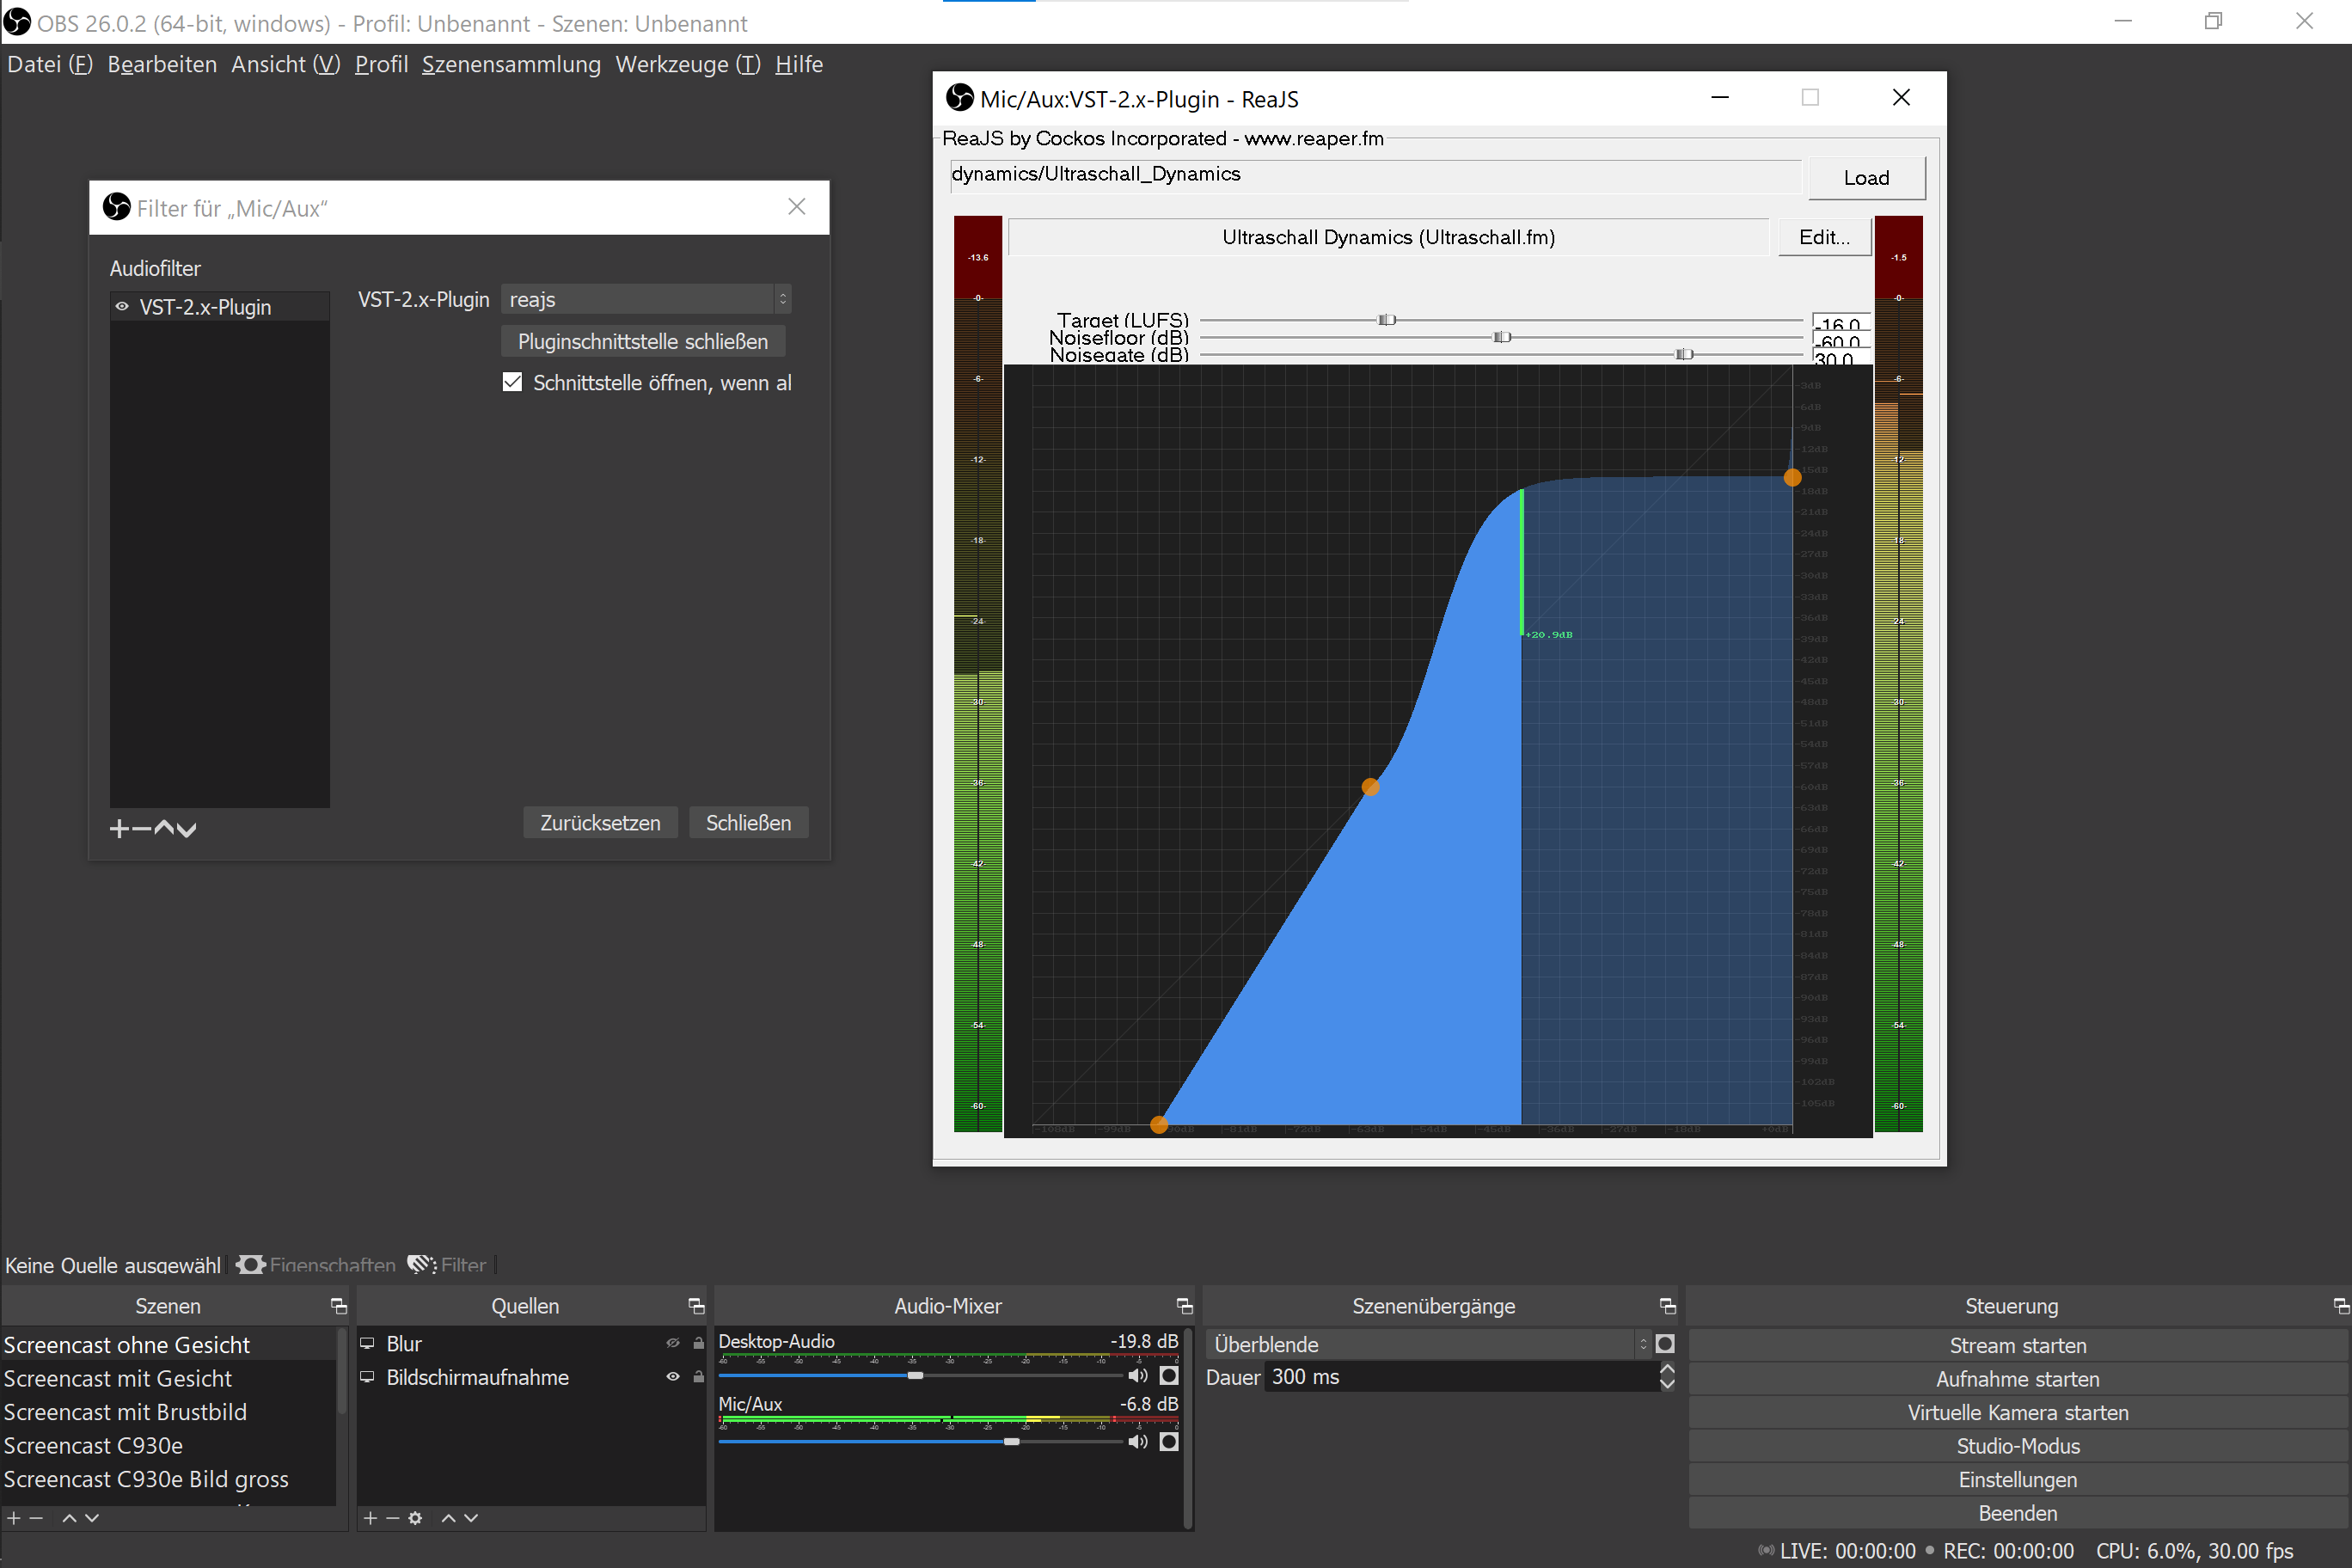
Task: Toggle visibility of the VST-2.x-Plugin filter
Action: point(122,306)
